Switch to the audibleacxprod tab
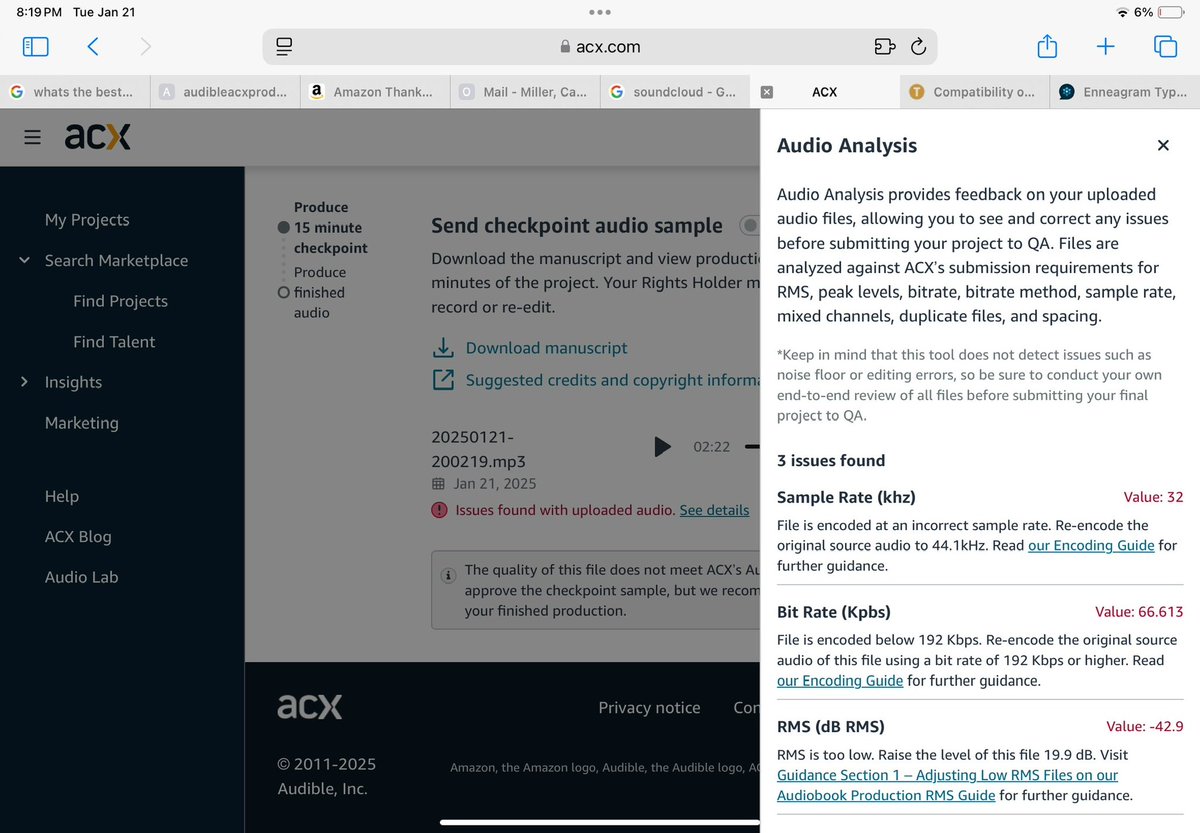 225,91
